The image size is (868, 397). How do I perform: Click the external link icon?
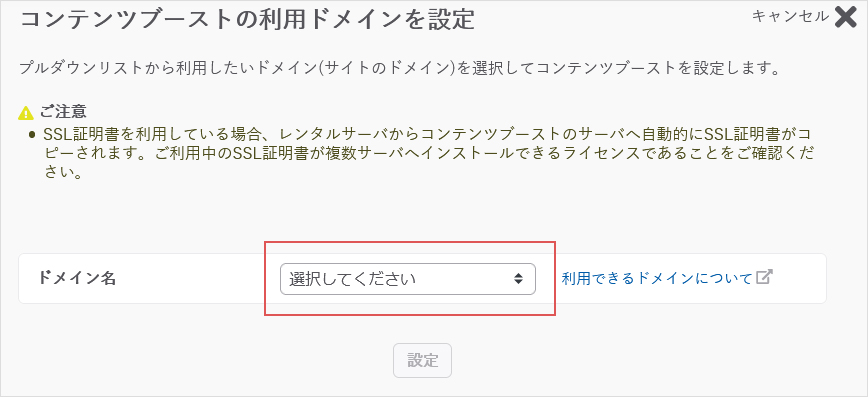(x=764, y=277)
